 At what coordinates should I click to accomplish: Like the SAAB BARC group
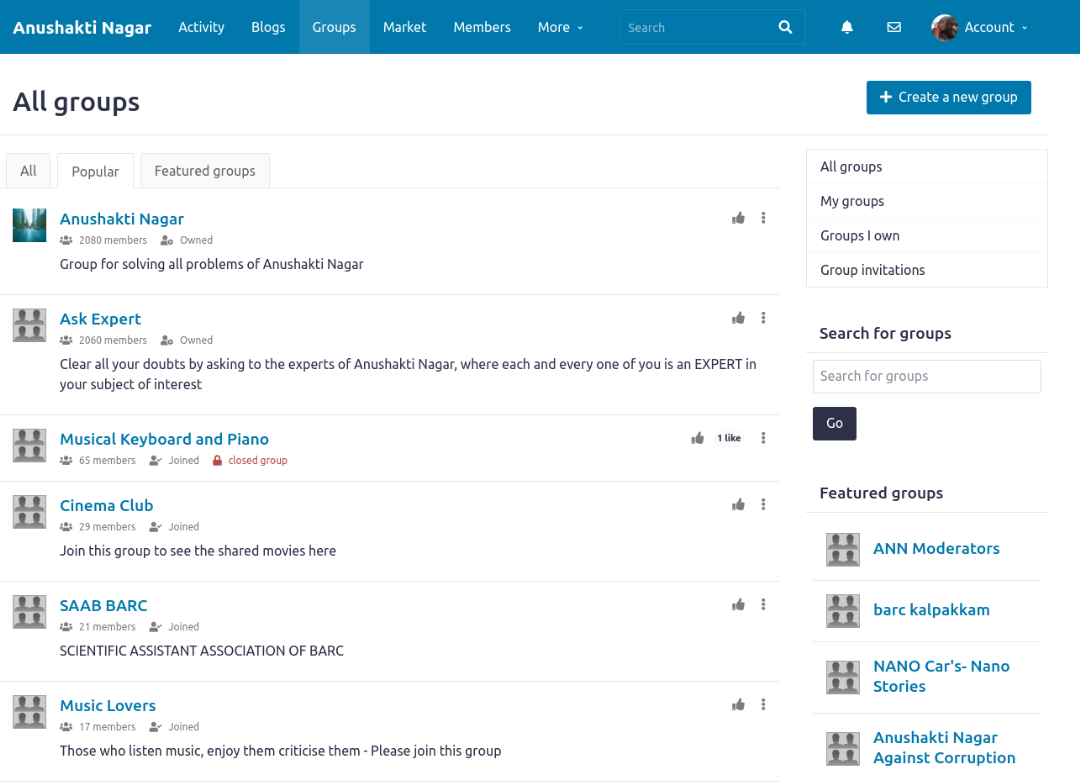click(738, 605)
